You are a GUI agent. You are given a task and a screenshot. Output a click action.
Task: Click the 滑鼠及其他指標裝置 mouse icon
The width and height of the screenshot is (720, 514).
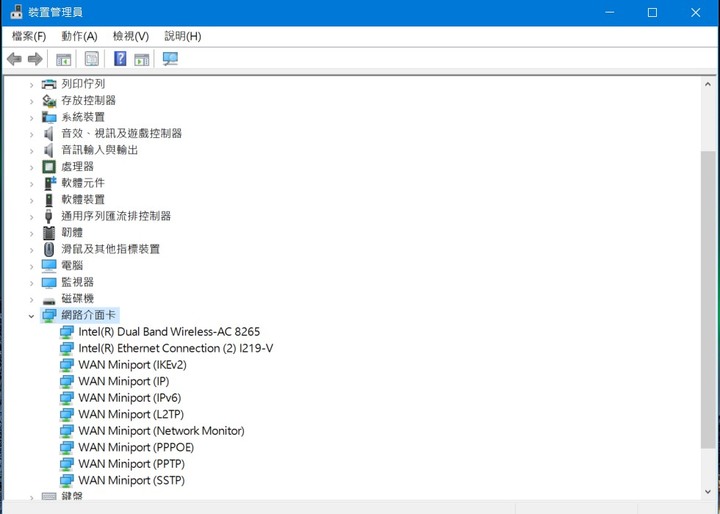49,249
